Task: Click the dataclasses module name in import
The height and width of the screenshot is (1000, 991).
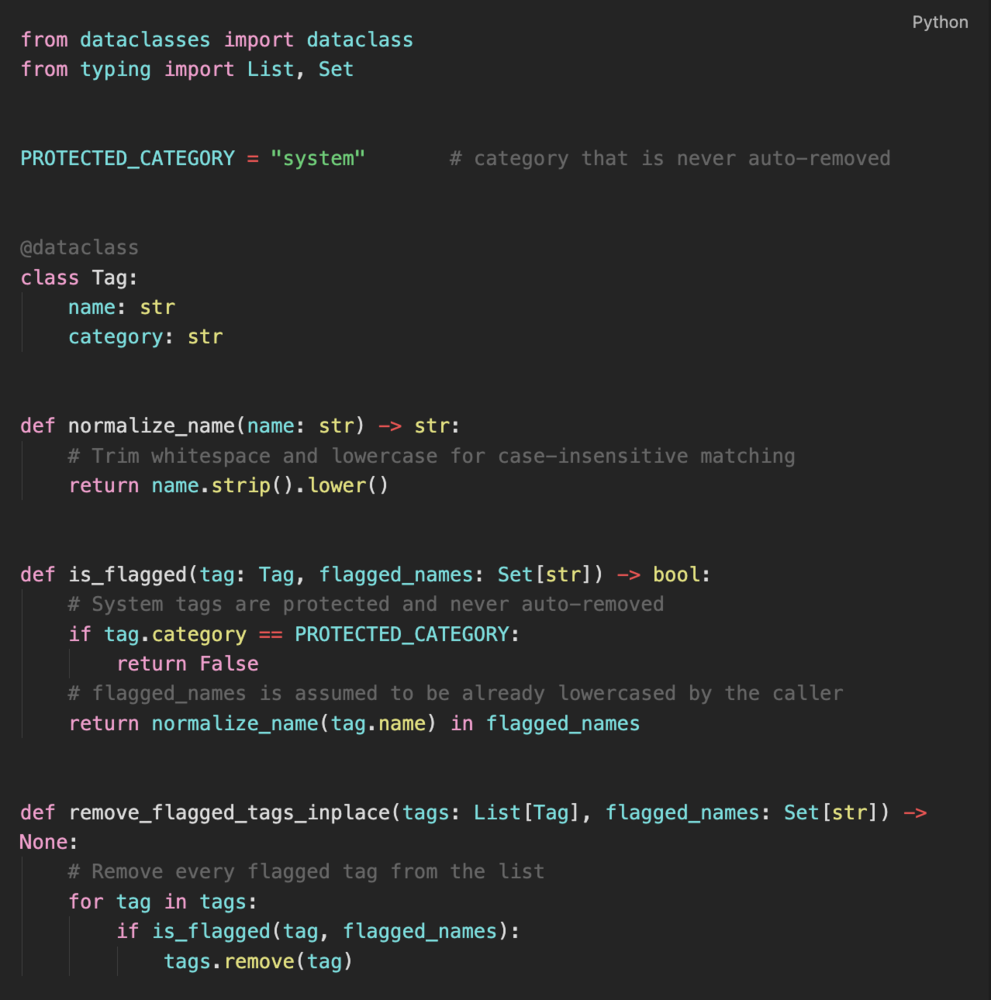Action: [x=145, y=40]
